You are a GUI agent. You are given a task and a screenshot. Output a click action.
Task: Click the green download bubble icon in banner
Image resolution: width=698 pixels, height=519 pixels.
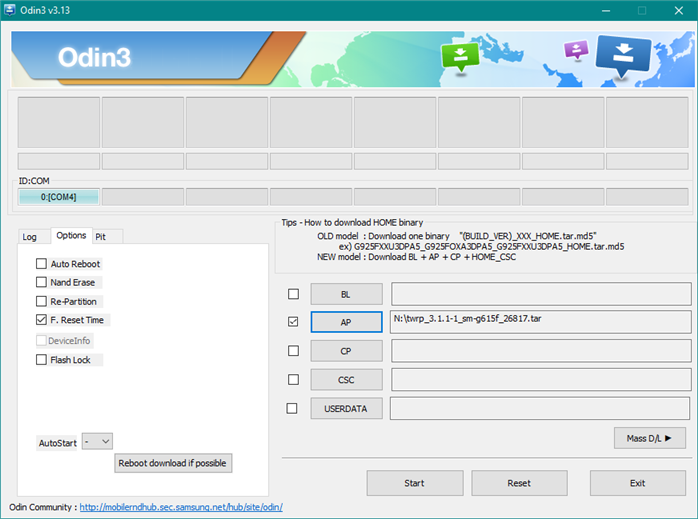click(460, 57)
